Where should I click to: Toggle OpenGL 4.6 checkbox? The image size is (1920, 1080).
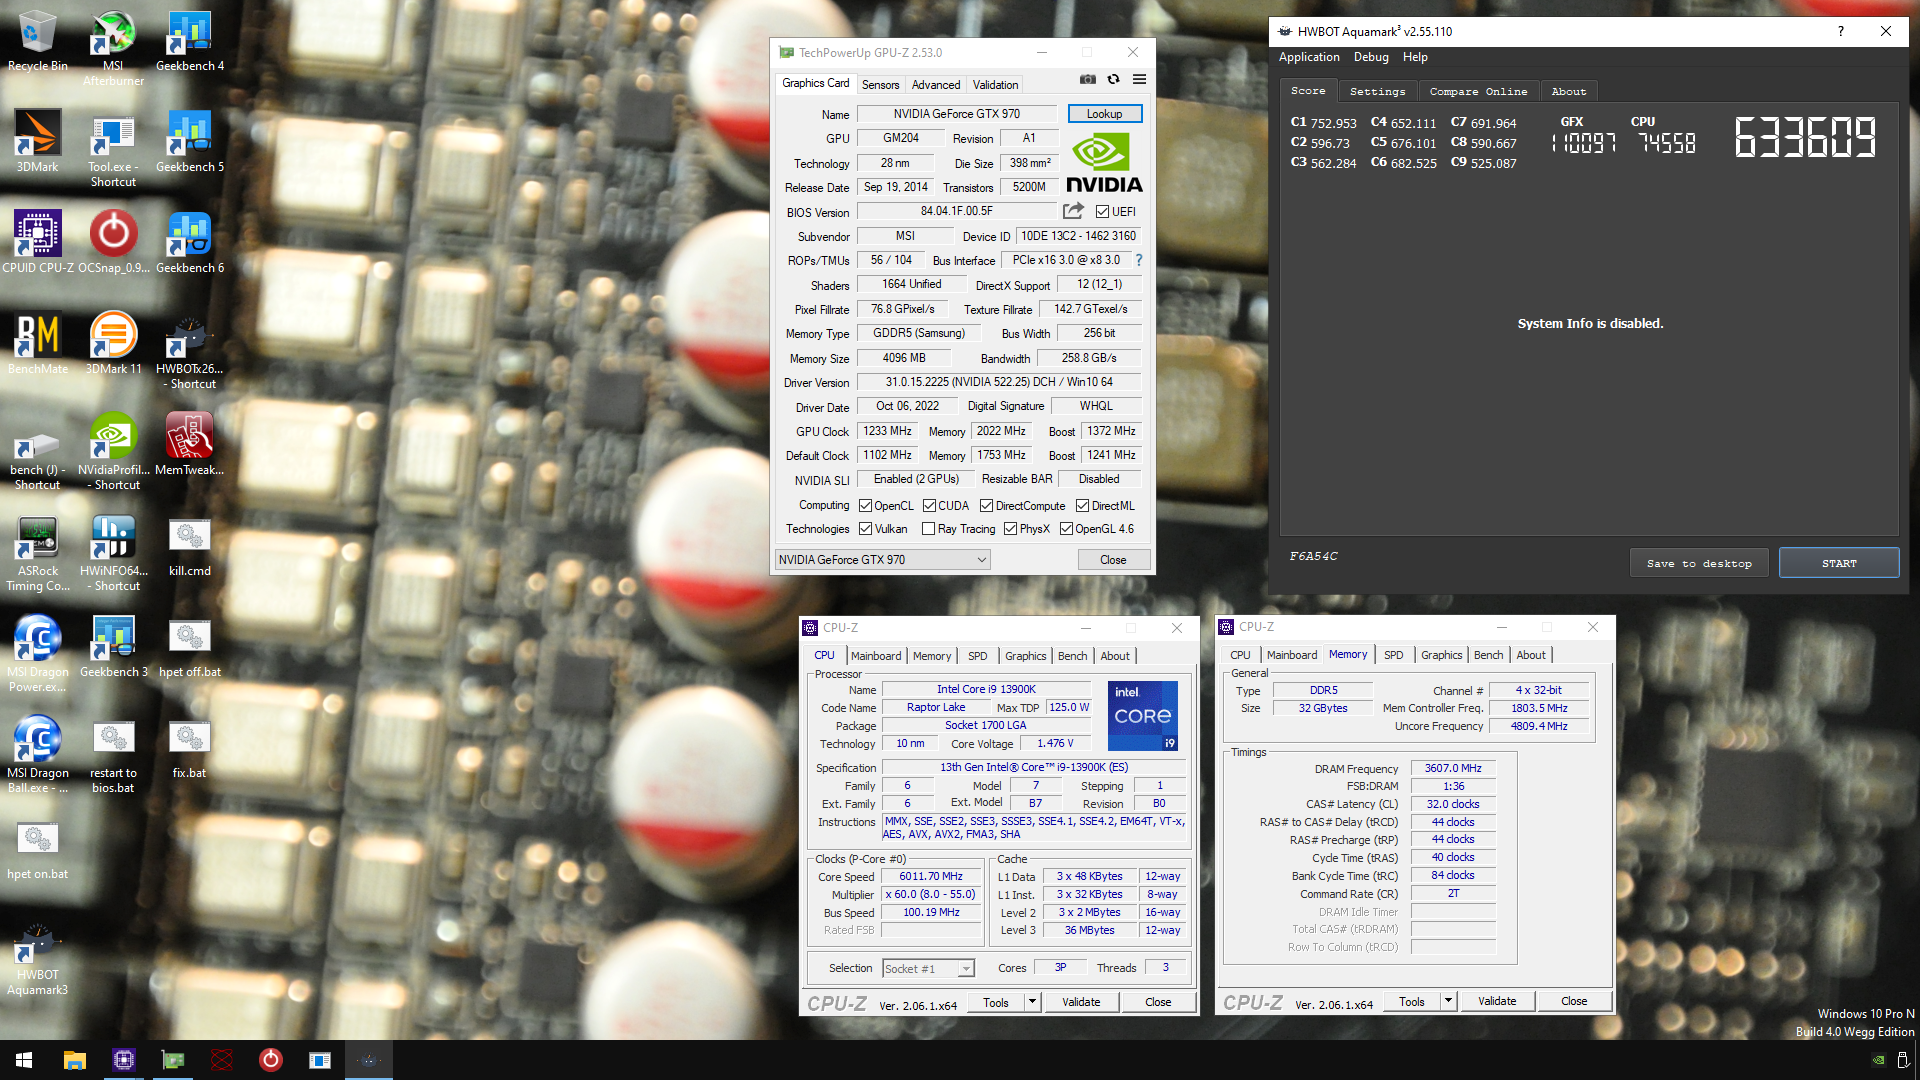point(1066,529)
